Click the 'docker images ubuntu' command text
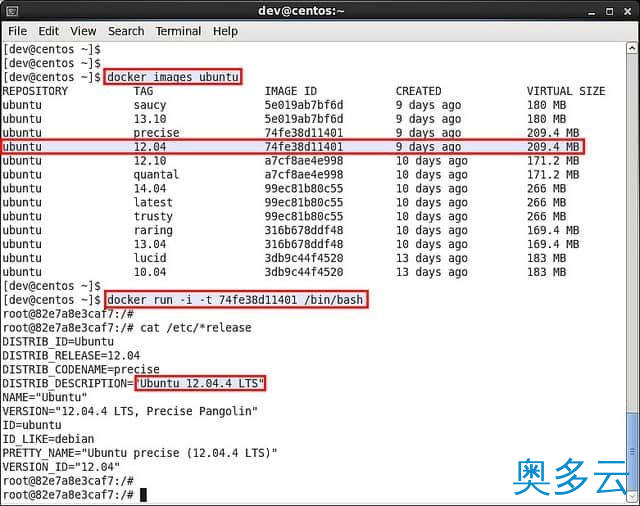The width and height of the screenshot is (640, 506). click(x=173, y=77)
